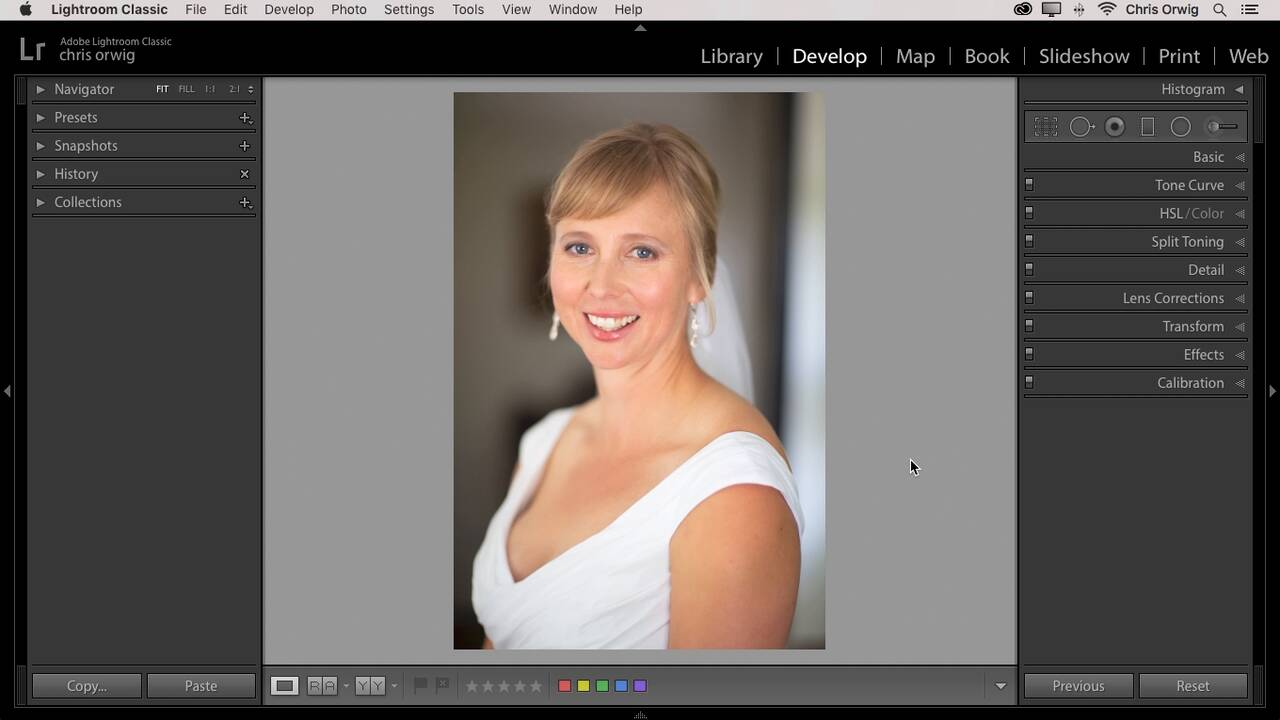
Task: Reset the photo's develop settings
Action: [x=1193, y=686]
